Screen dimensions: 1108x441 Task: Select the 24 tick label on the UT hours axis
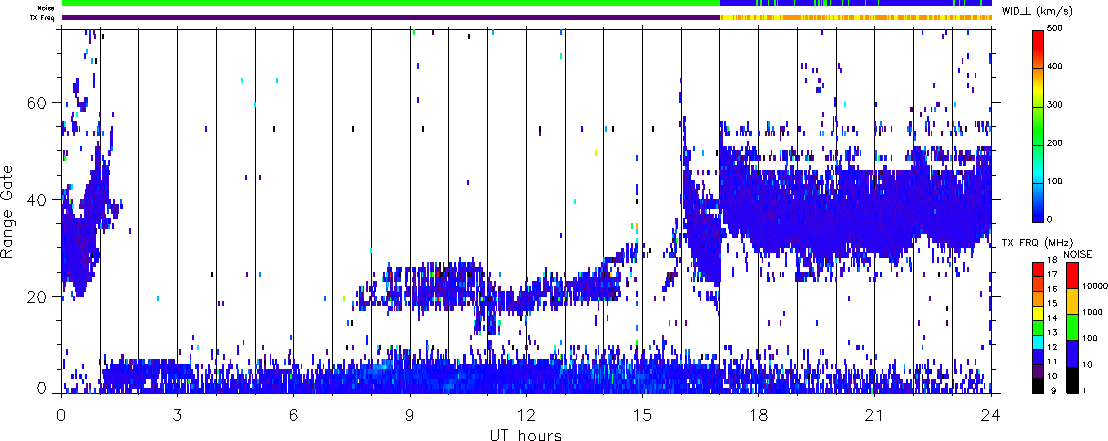pyautogui.click(x=991, y=415)
